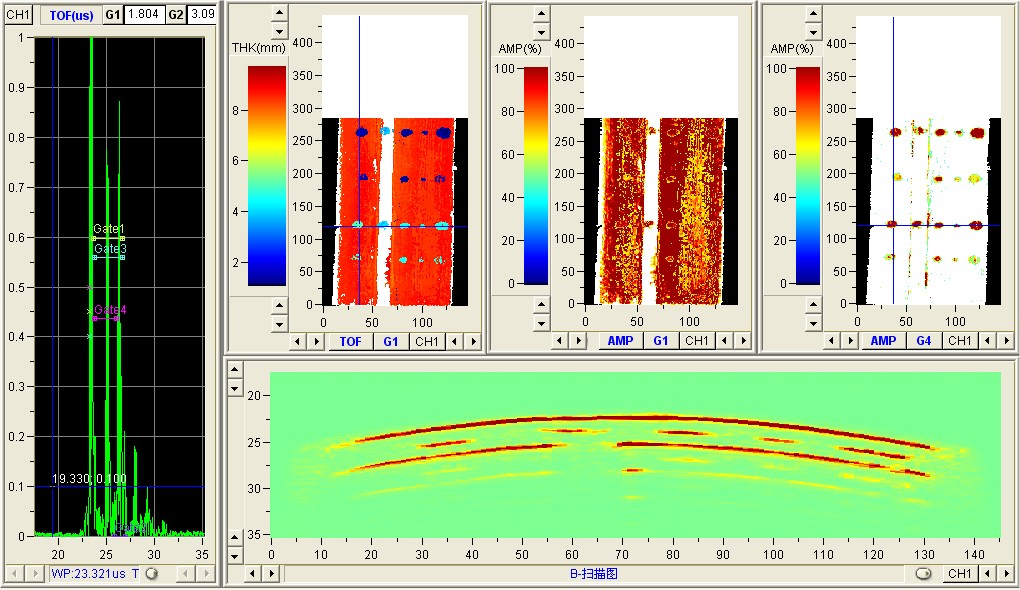Select the TOF mode button under thickness map
The height and width of the screenshot is (590, 1020).
click(x=351, y=341)
